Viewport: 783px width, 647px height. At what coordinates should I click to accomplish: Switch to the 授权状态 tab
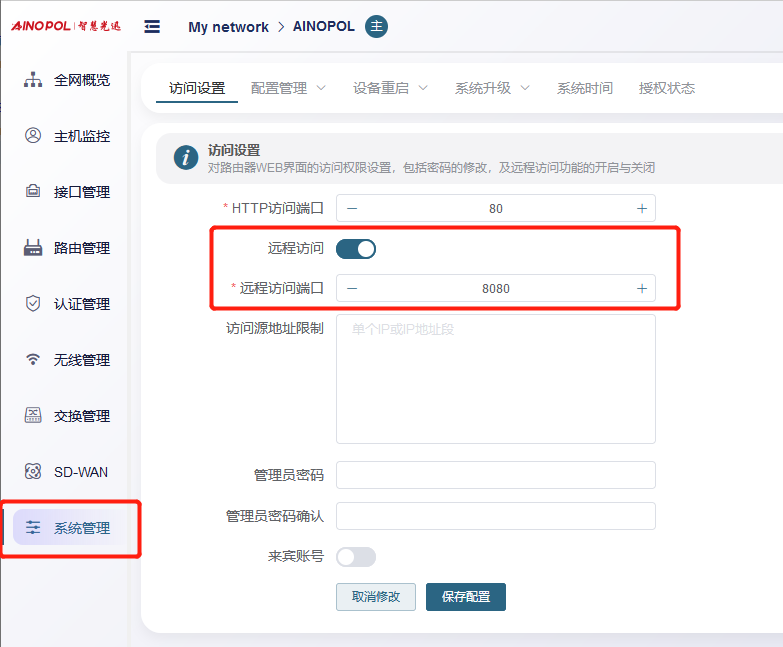tap(667, 88)
